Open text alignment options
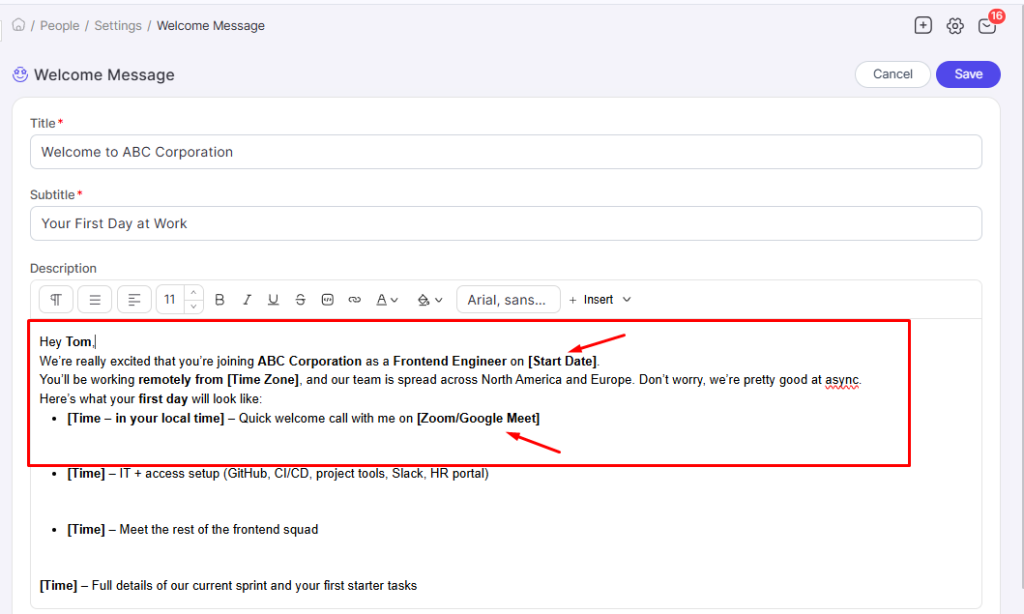 point(134,299)
